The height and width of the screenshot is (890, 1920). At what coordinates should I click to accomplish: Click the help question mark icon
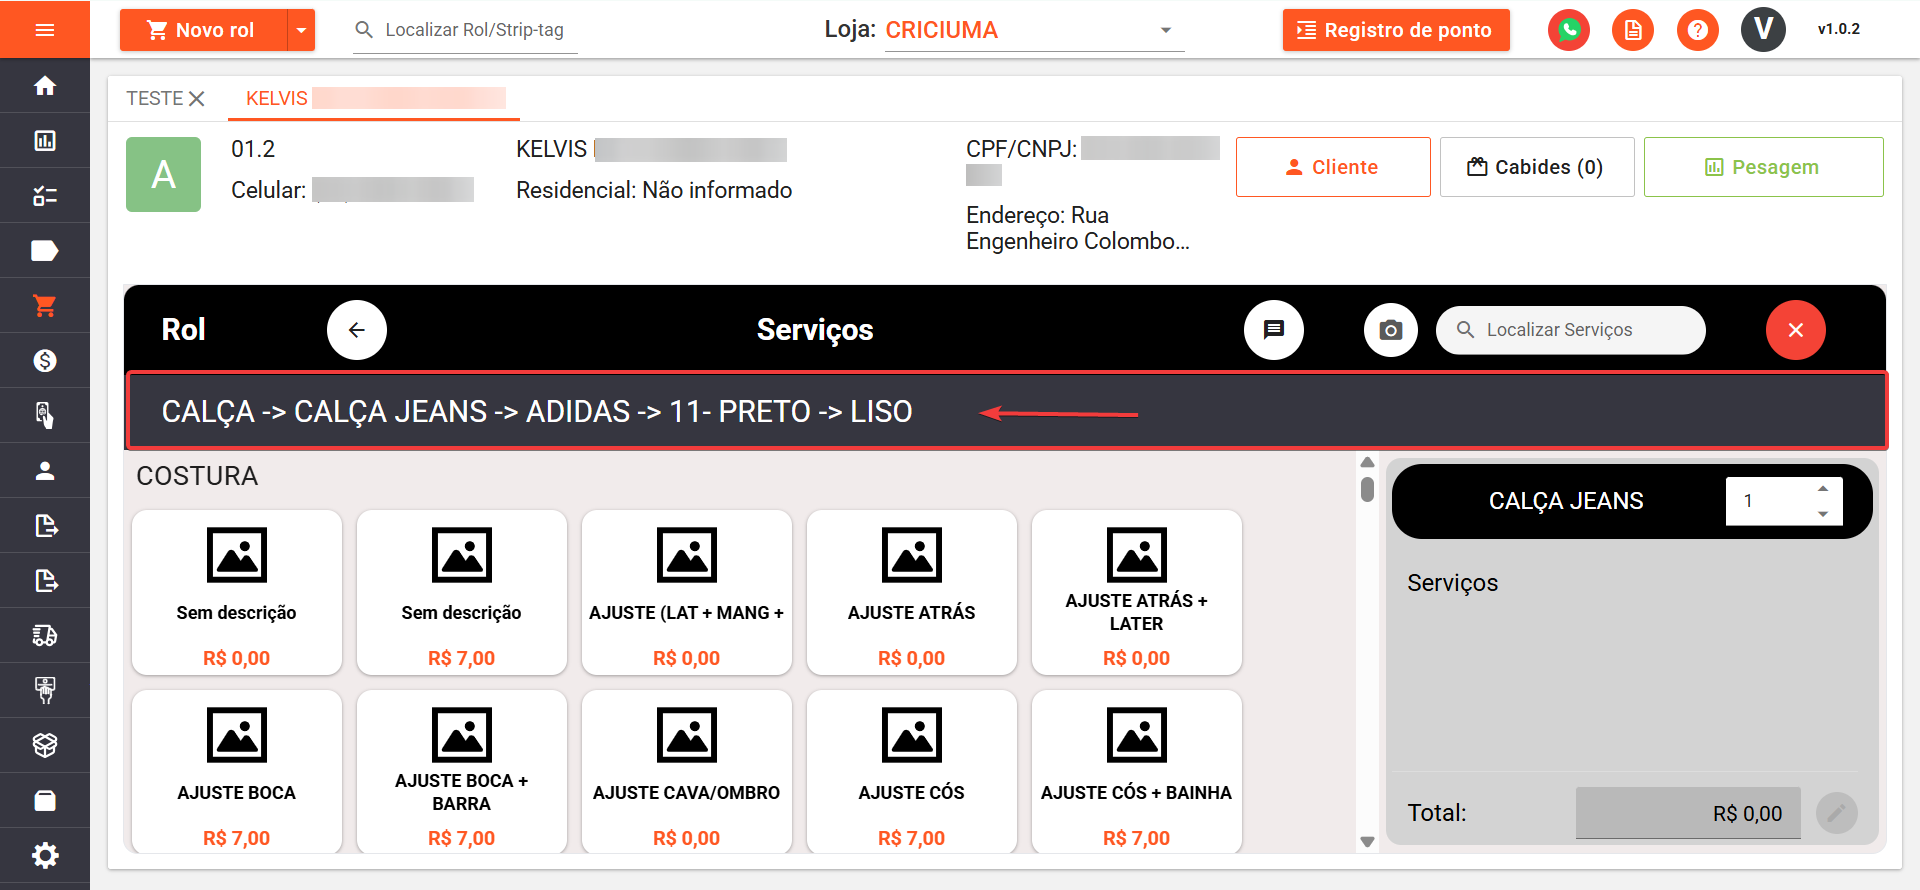tap(1697, 30)
